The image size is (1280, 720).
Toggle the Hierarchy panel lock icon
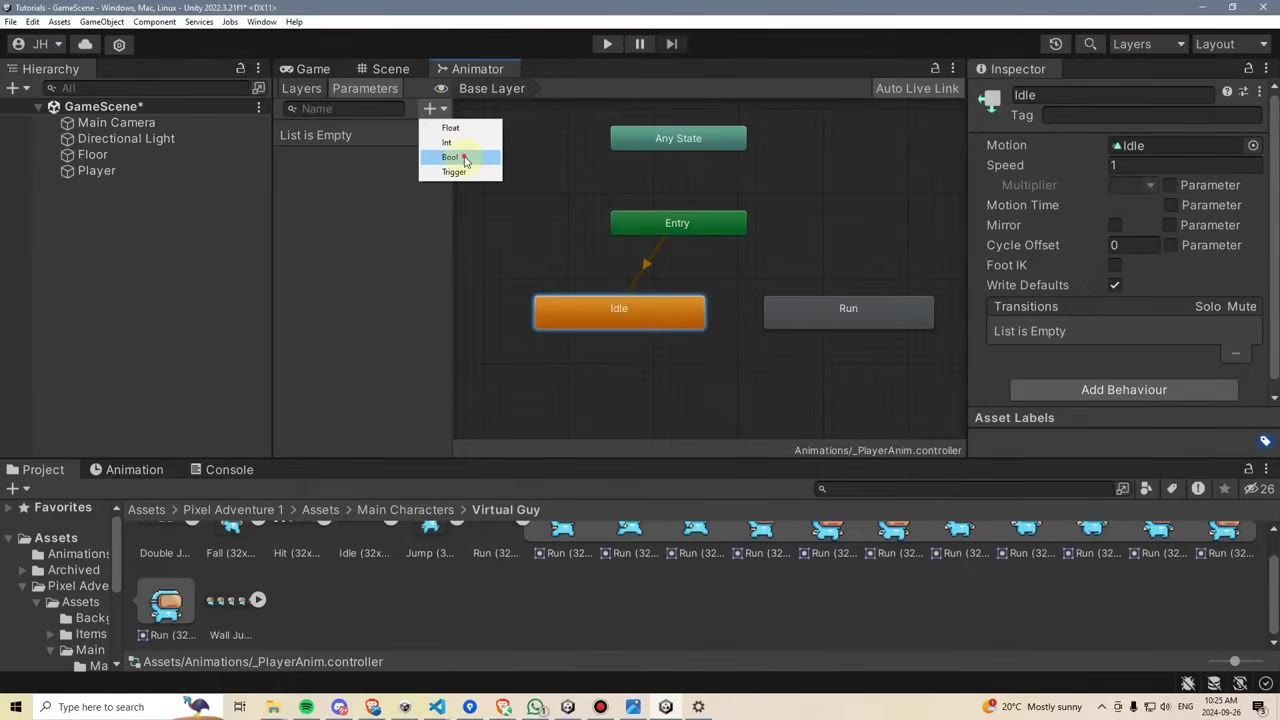[x=240, y=68]
